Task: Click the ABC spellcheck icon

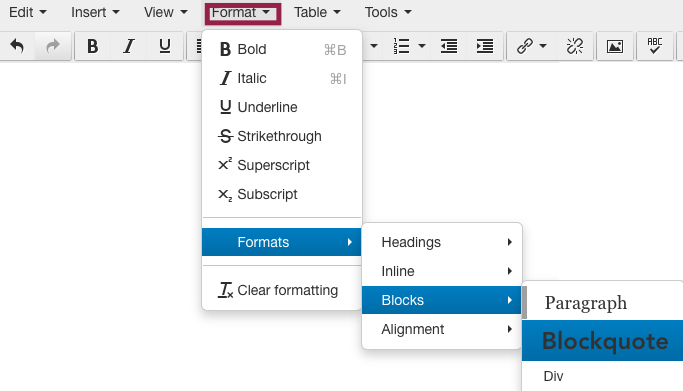Action: [655, 46]
